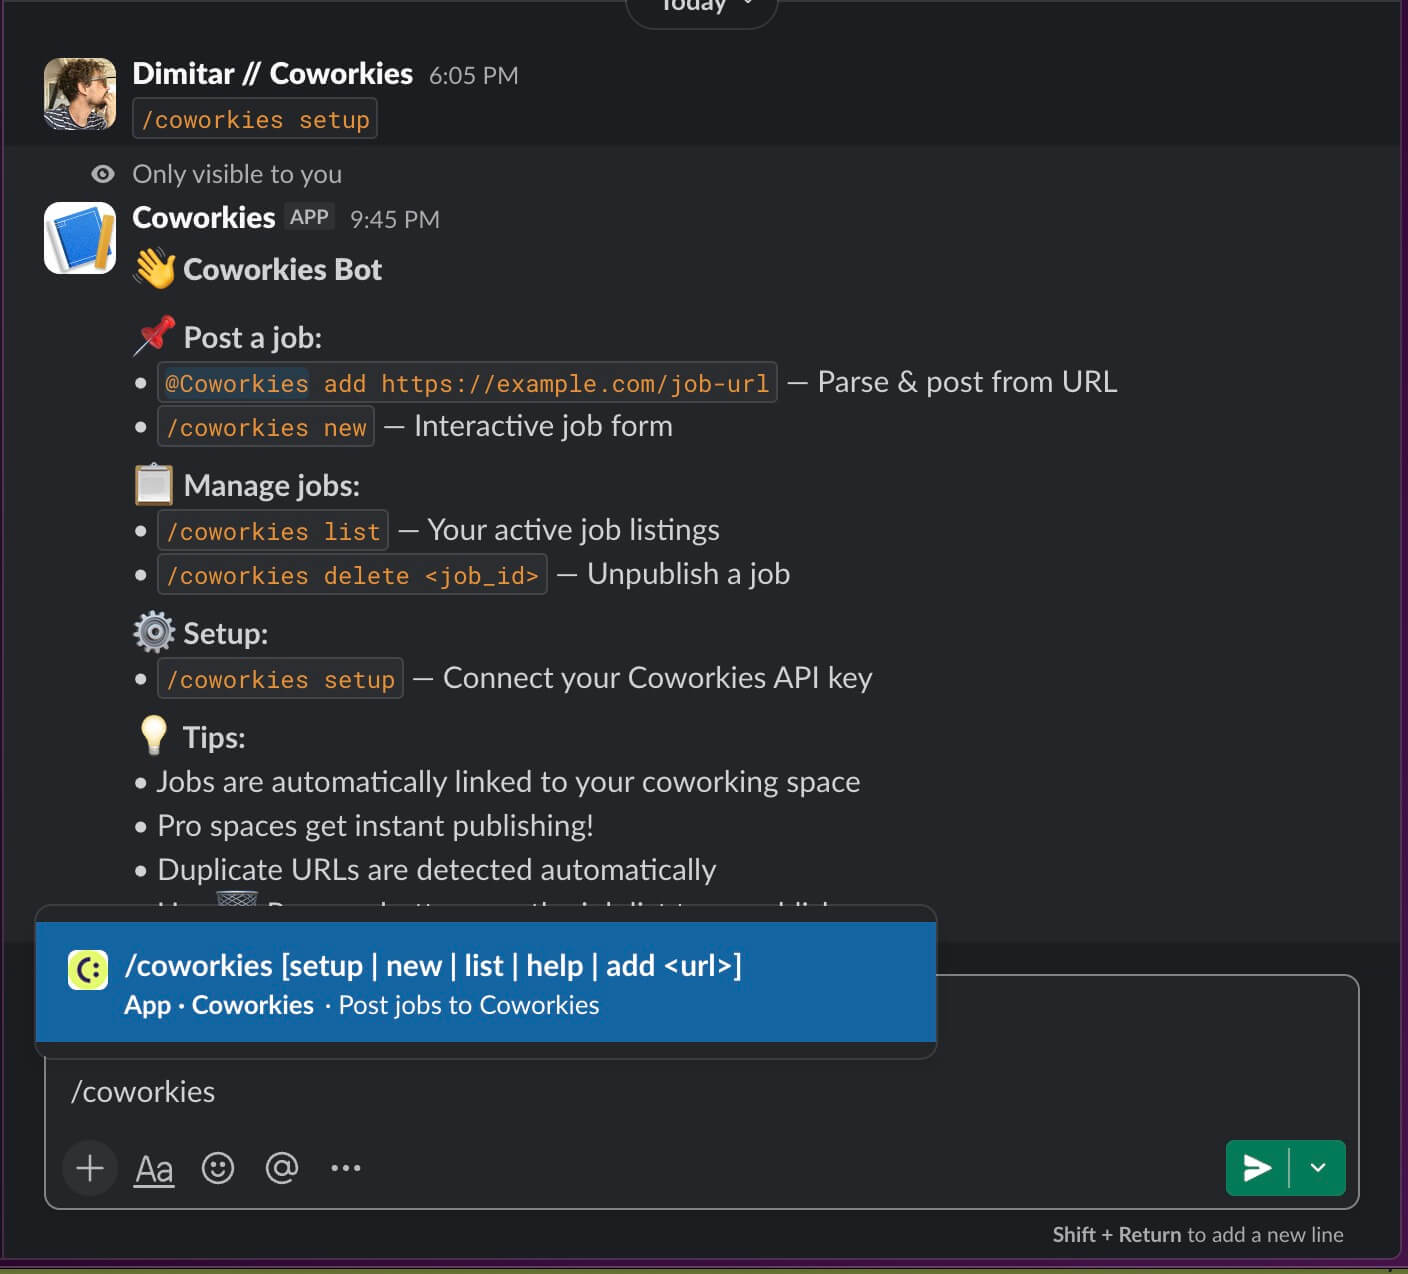
Task: Focus the message input containing /coworkies
Action: tap(700, 1092)
